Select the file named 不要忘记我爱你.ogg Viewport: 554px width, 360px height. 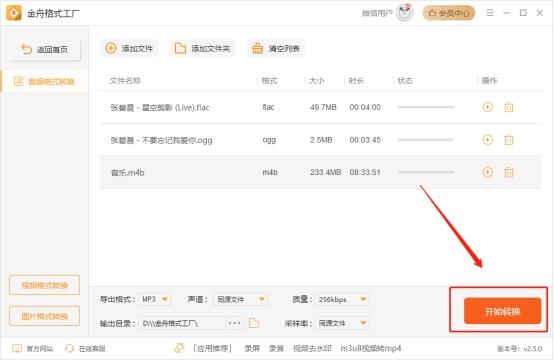coord(161,140)
